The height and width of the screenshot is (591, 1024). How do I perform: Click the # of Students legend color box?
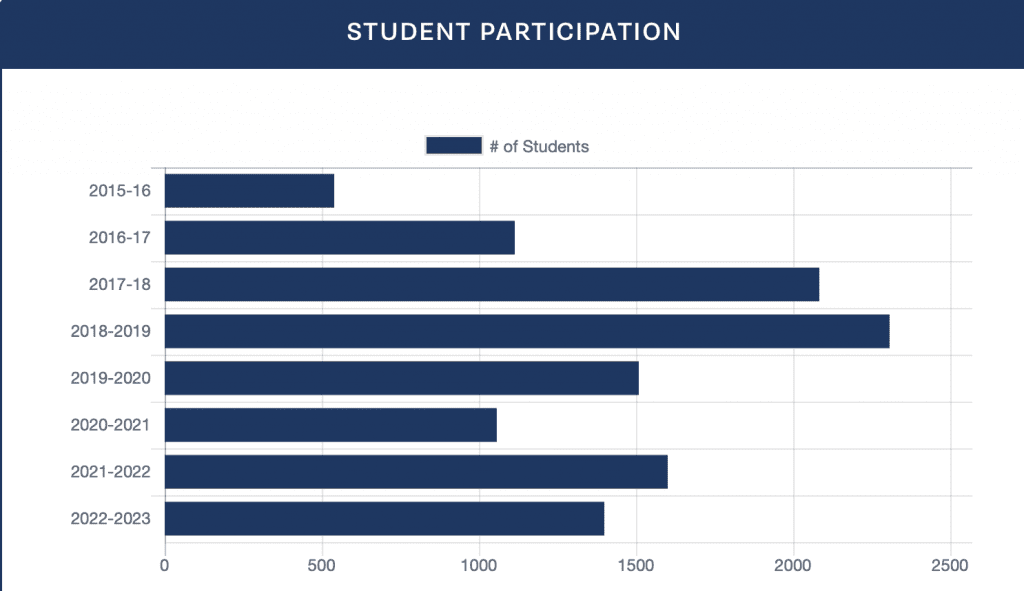pos(454,146)
